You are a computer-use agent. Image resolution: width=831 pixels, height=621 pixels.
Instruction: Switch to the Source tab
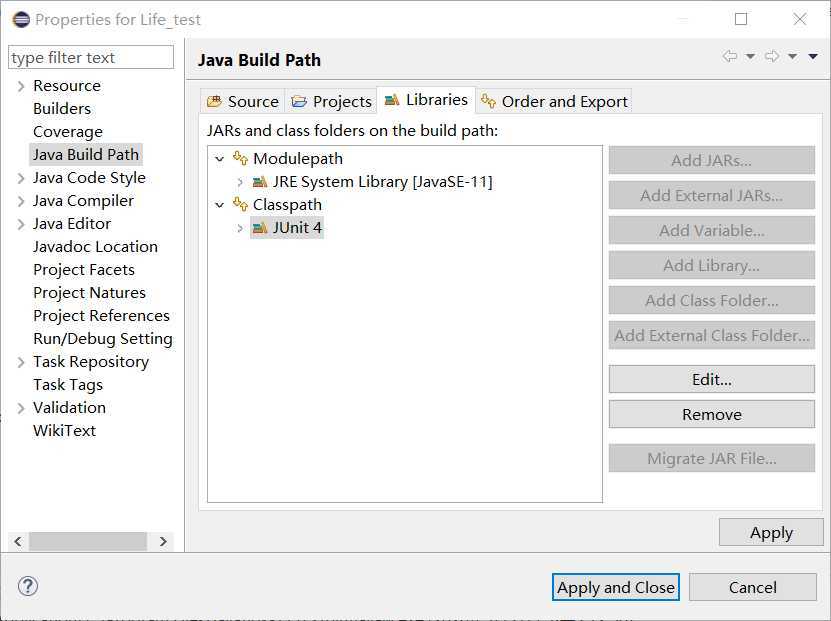point(243,101)
